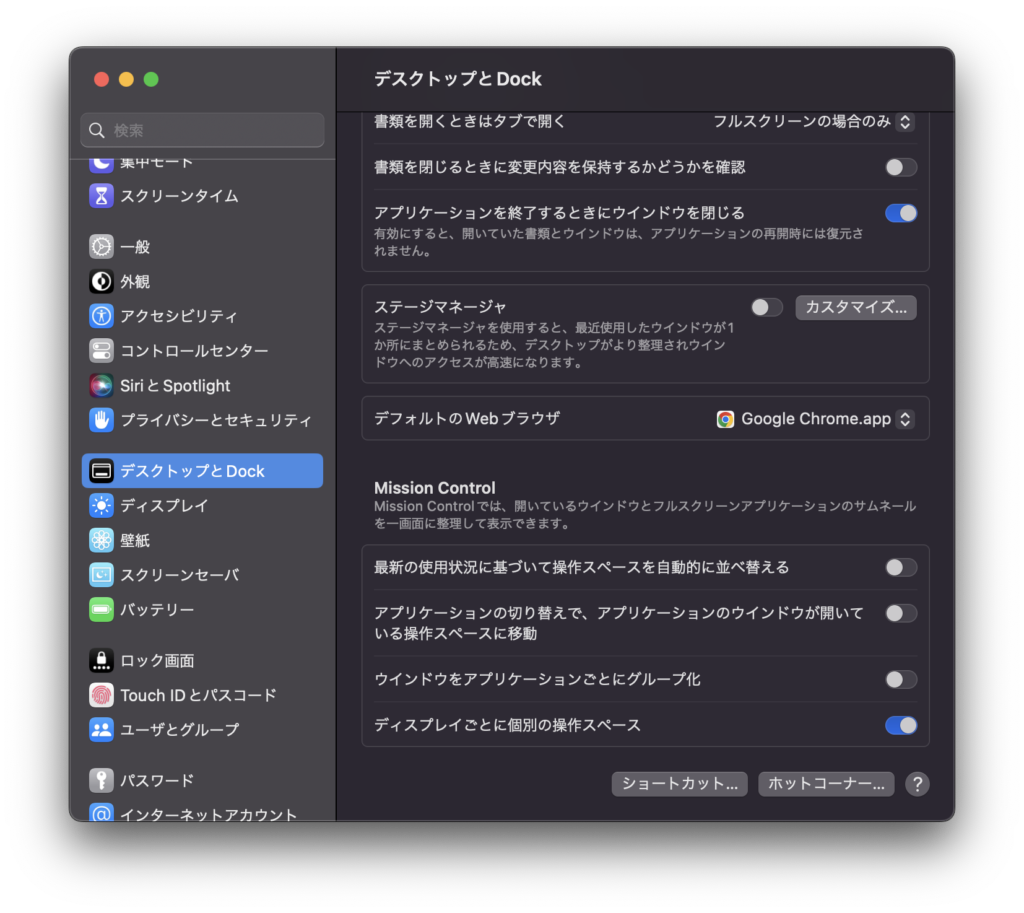
Task: Click the help question mark button
Action: pos(917,784)
